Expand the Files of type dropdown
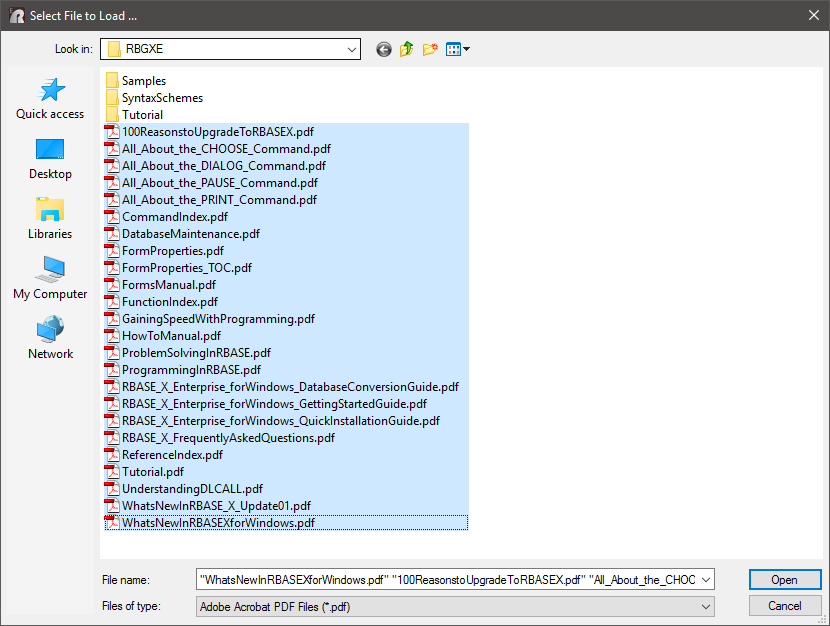Screen dimensions: 830x626 (706, 606)
